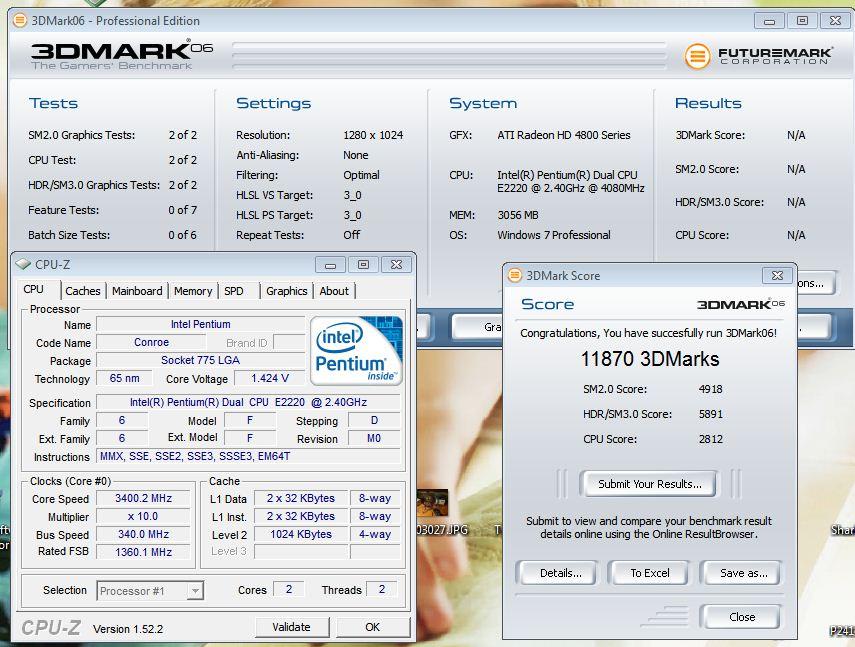Click the 3DMark Score dialog title icon
Screen dimensions: 855x647
click(x=514, y=275)
